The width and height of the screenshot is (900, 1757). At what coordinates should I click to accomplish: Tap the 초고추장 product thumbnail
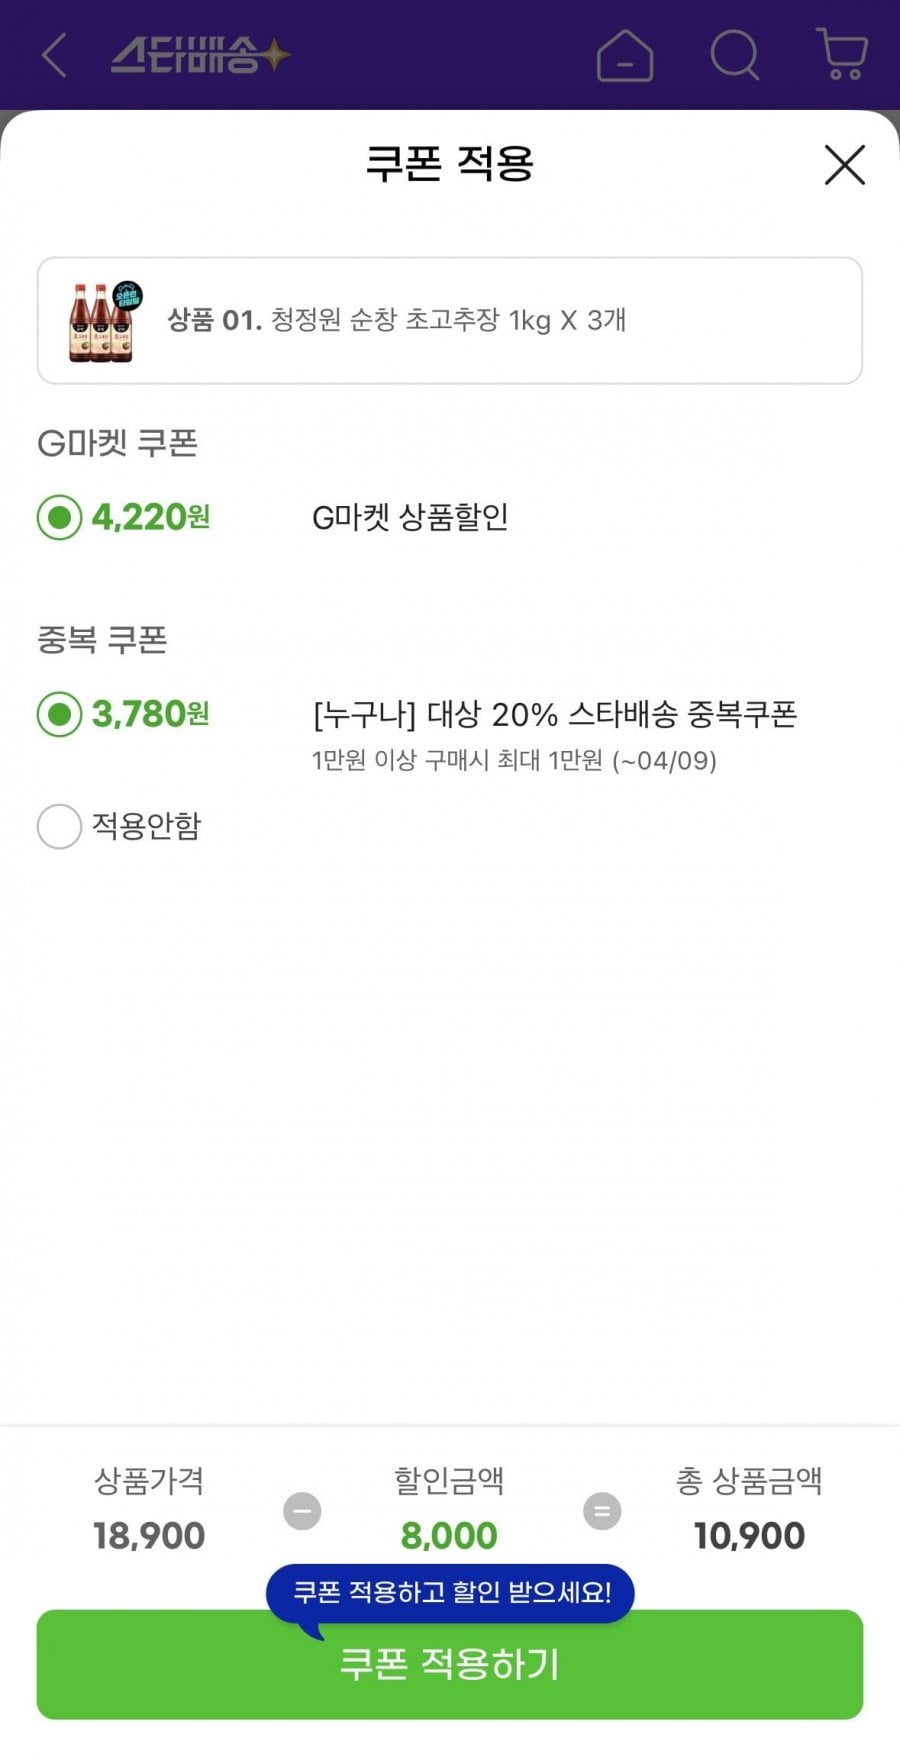pyautogui.click(x=104, y=321)
